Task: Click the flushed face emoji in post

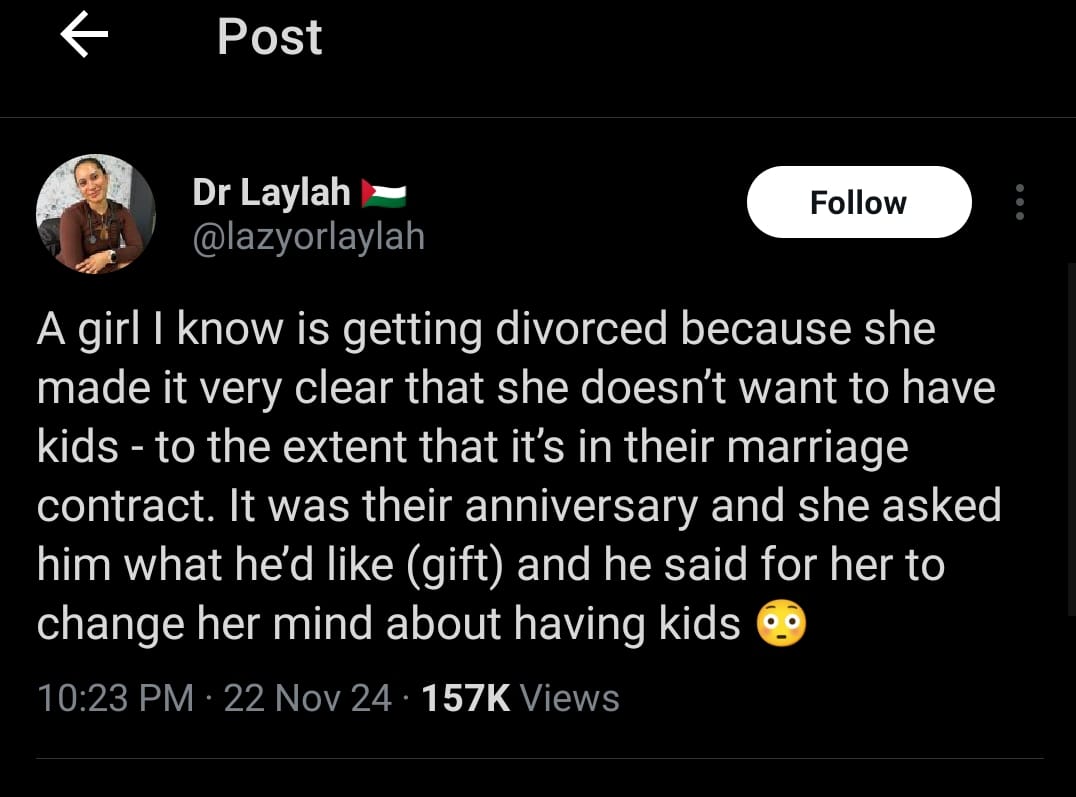Action: pyautogui.click(x=782, y=625)
